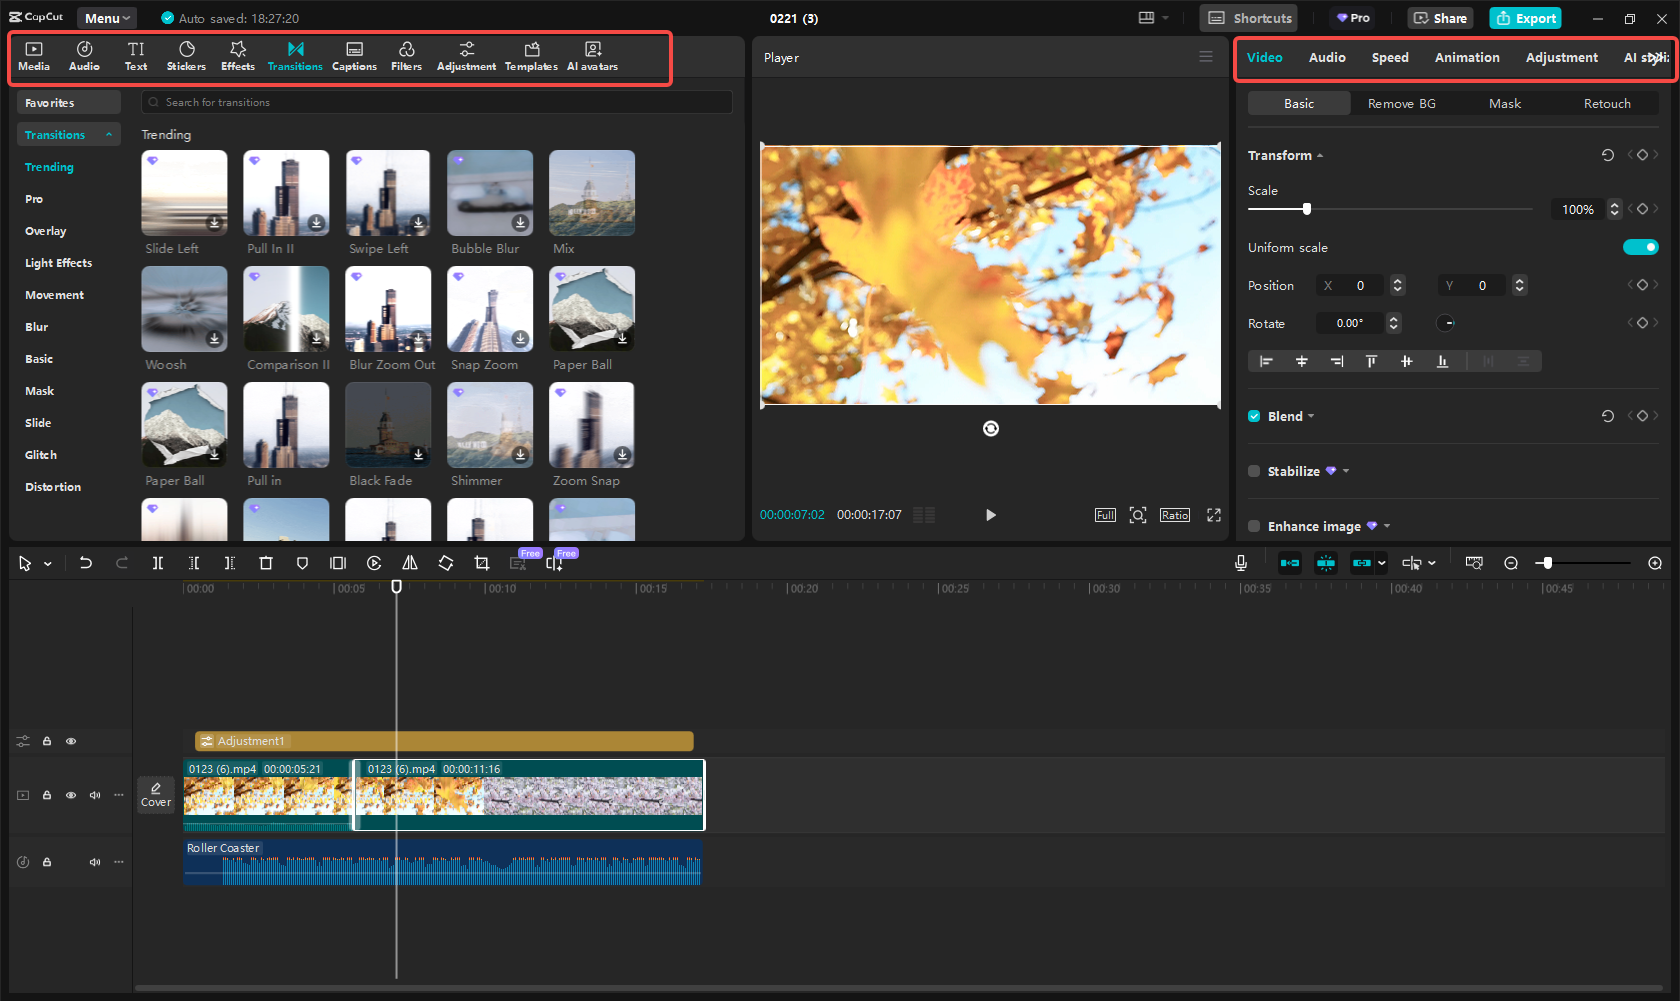Click the Mirror icon in the timeline toolbar
The width and height of the screenshot is (1680, 1001).
point(409,563)
